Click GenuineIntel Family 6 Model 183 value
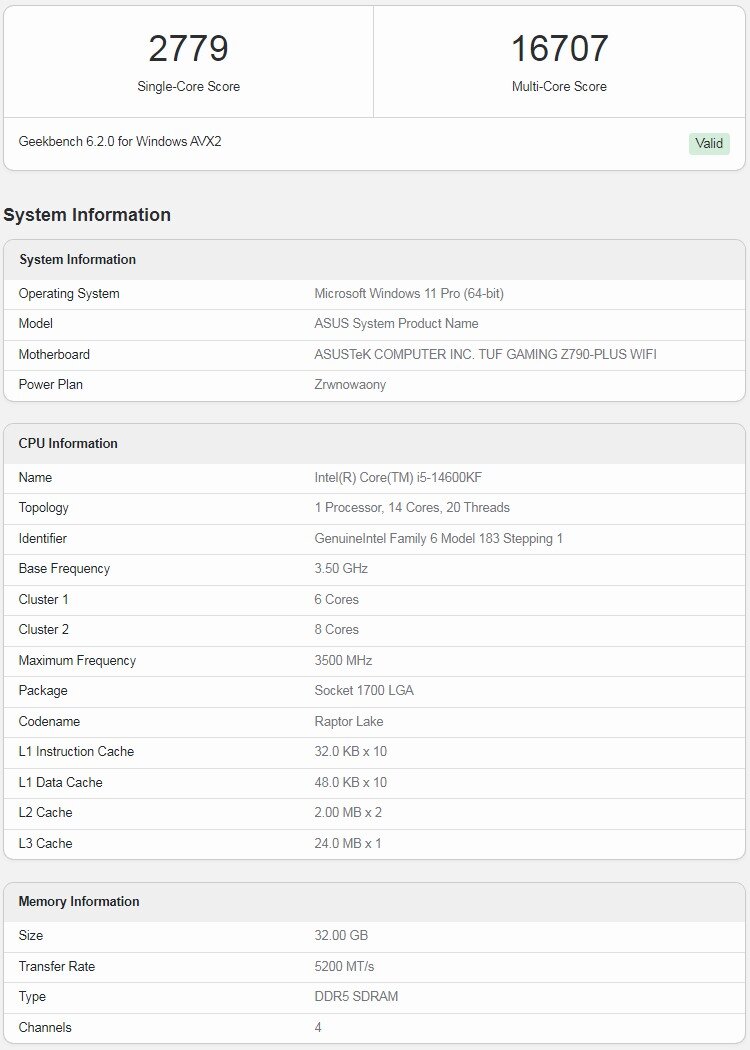Screen dimensions: 750x1050 coord(439,538)
